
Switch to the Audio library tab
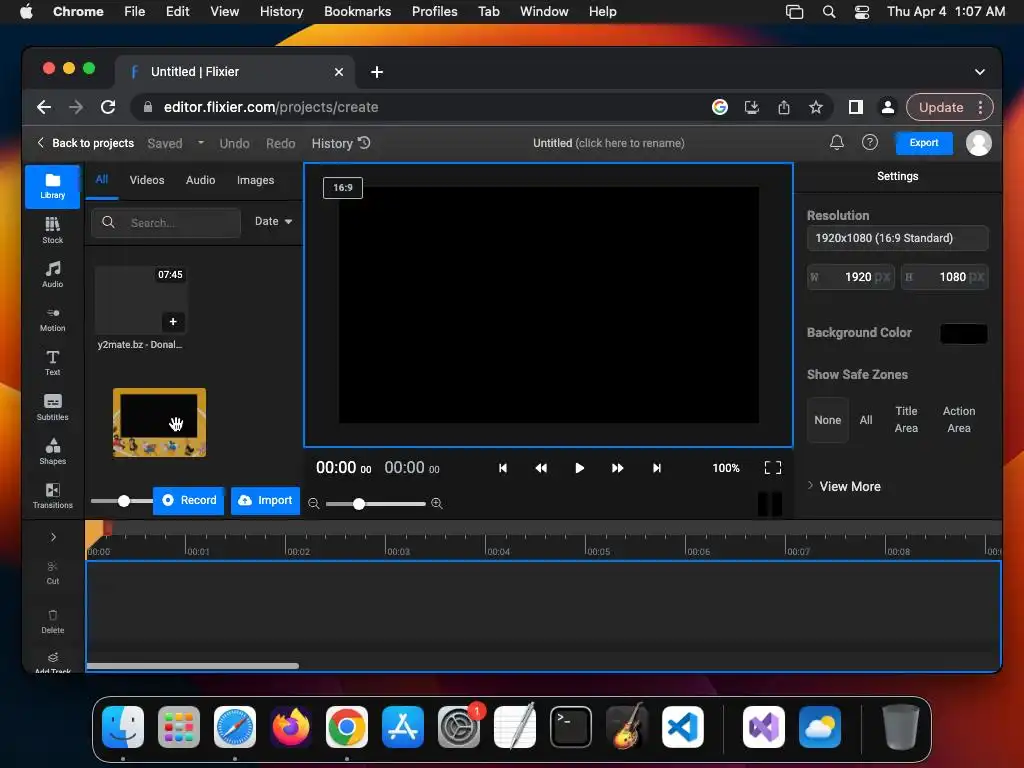point(200,180)
